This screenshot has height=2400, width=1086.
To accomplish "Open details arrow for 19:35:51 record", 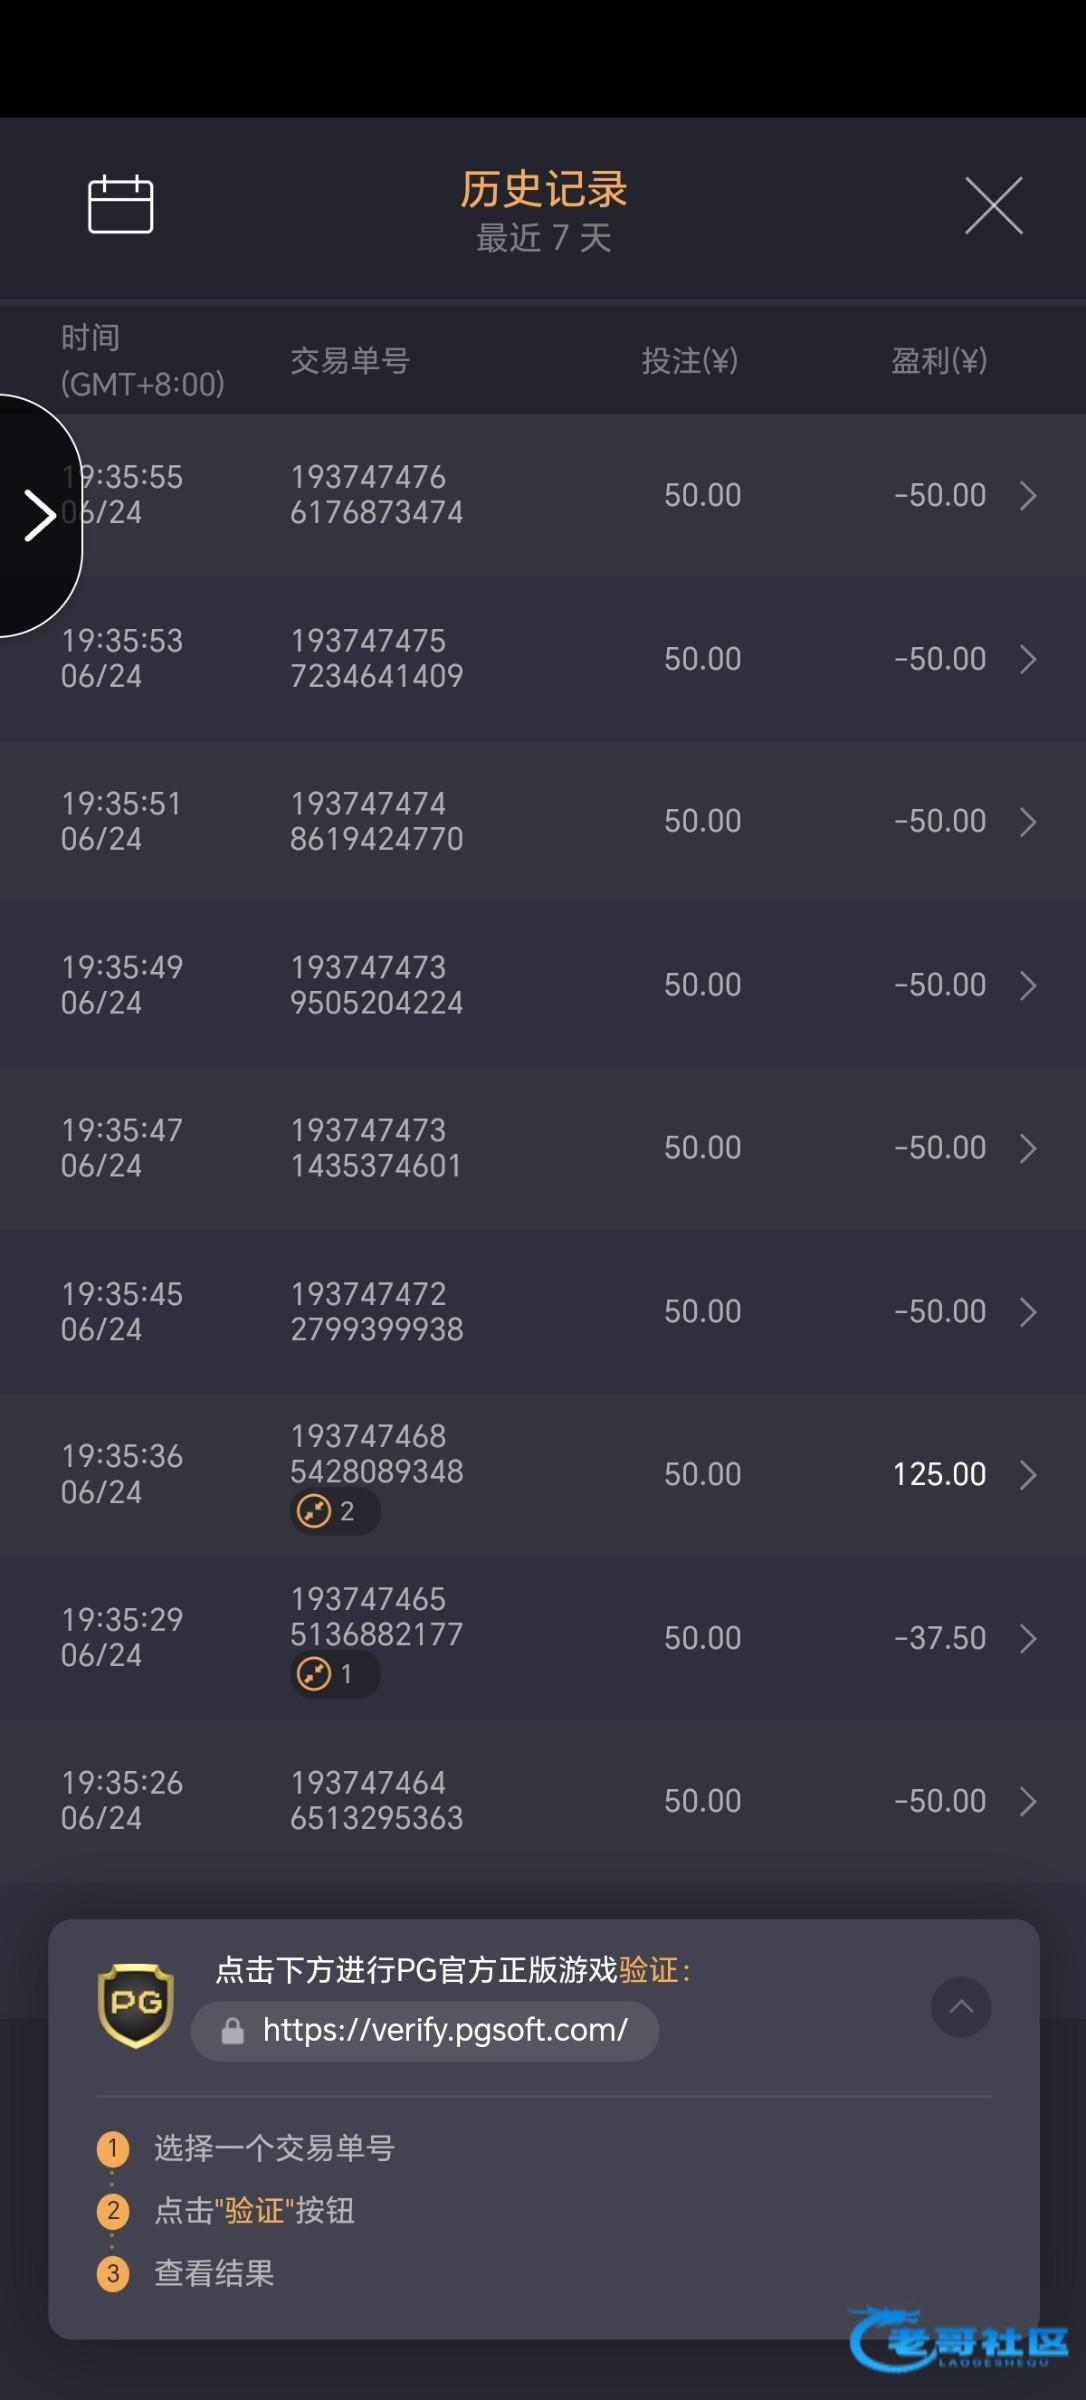I will pos(1027,822).
